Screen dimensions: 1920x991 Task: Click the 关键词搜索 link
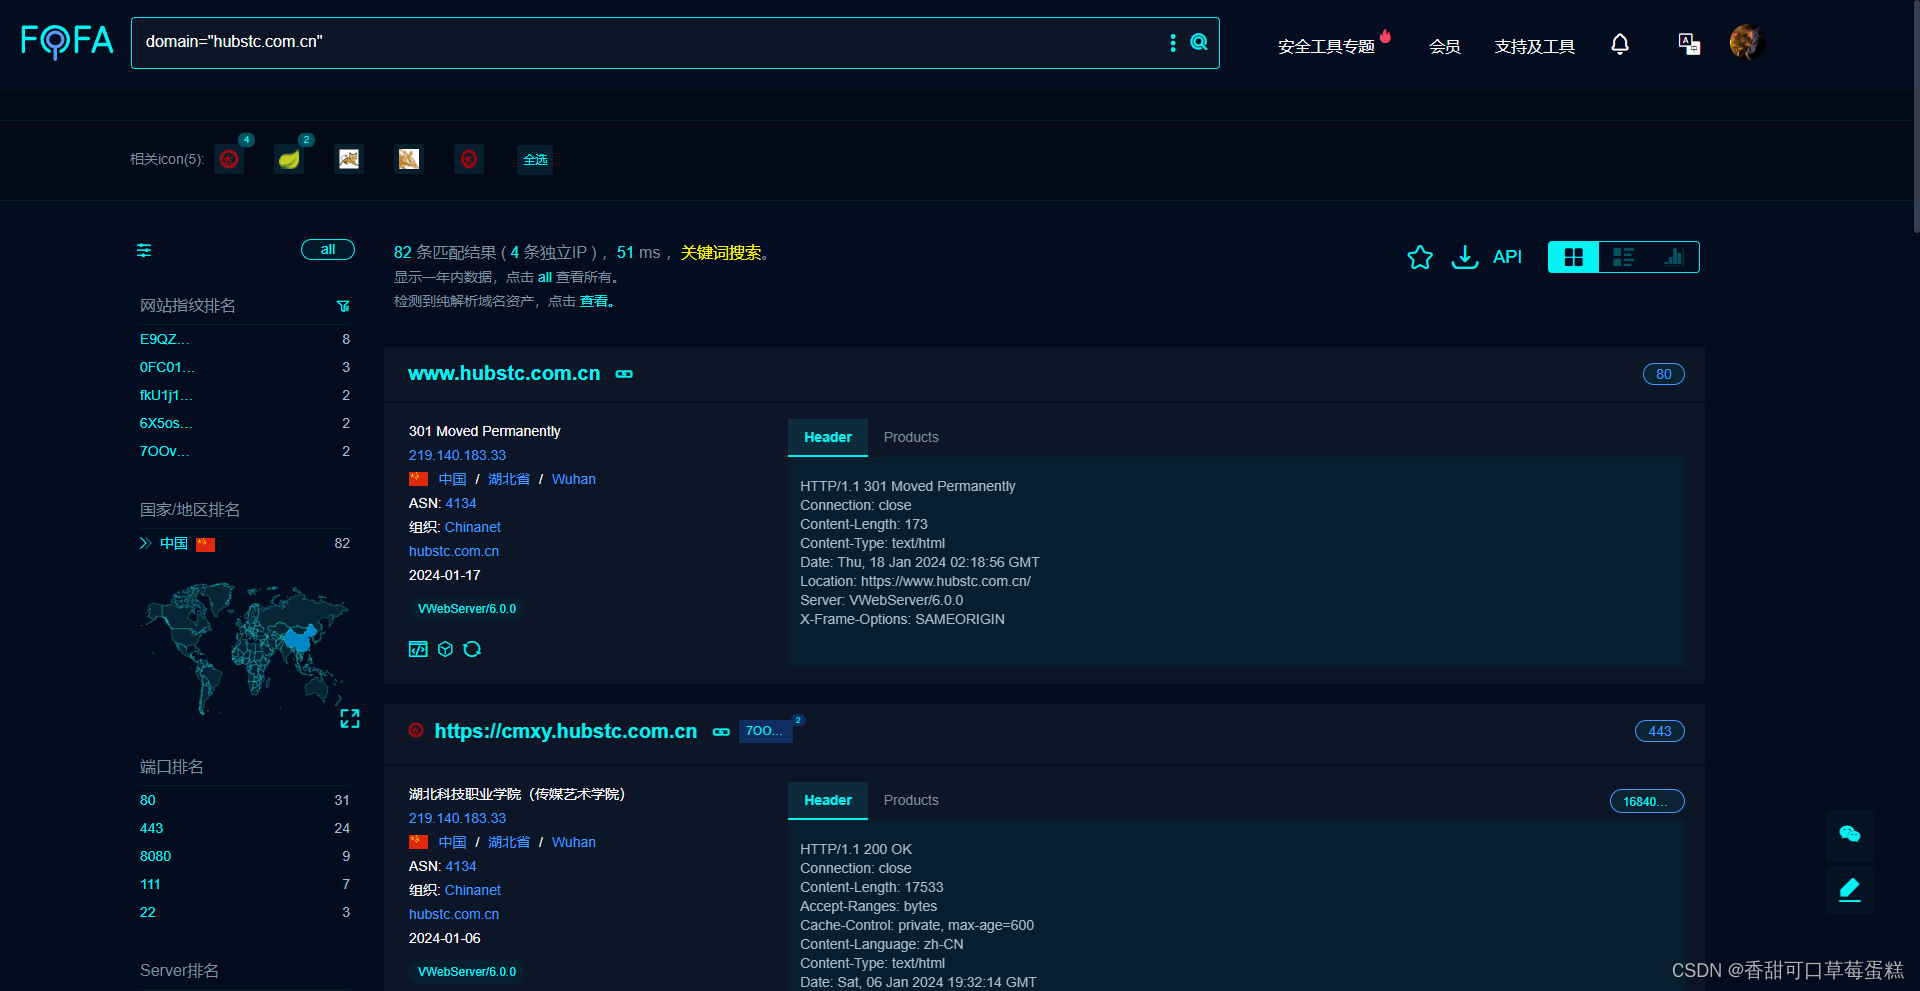[721, 253]
